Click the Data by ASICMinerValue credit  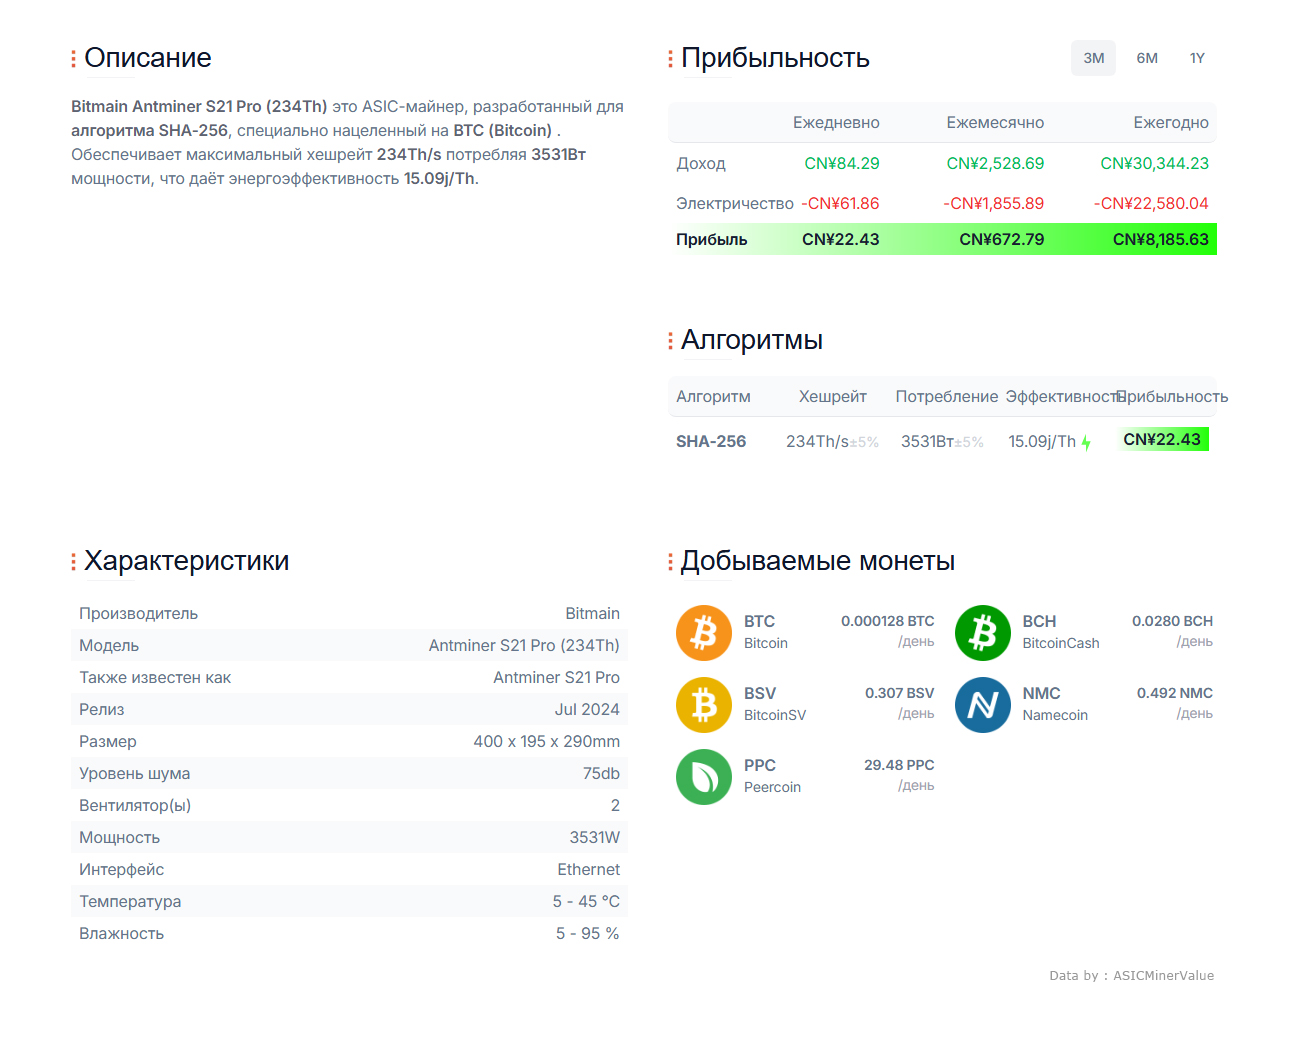(x=1131, y=975)
